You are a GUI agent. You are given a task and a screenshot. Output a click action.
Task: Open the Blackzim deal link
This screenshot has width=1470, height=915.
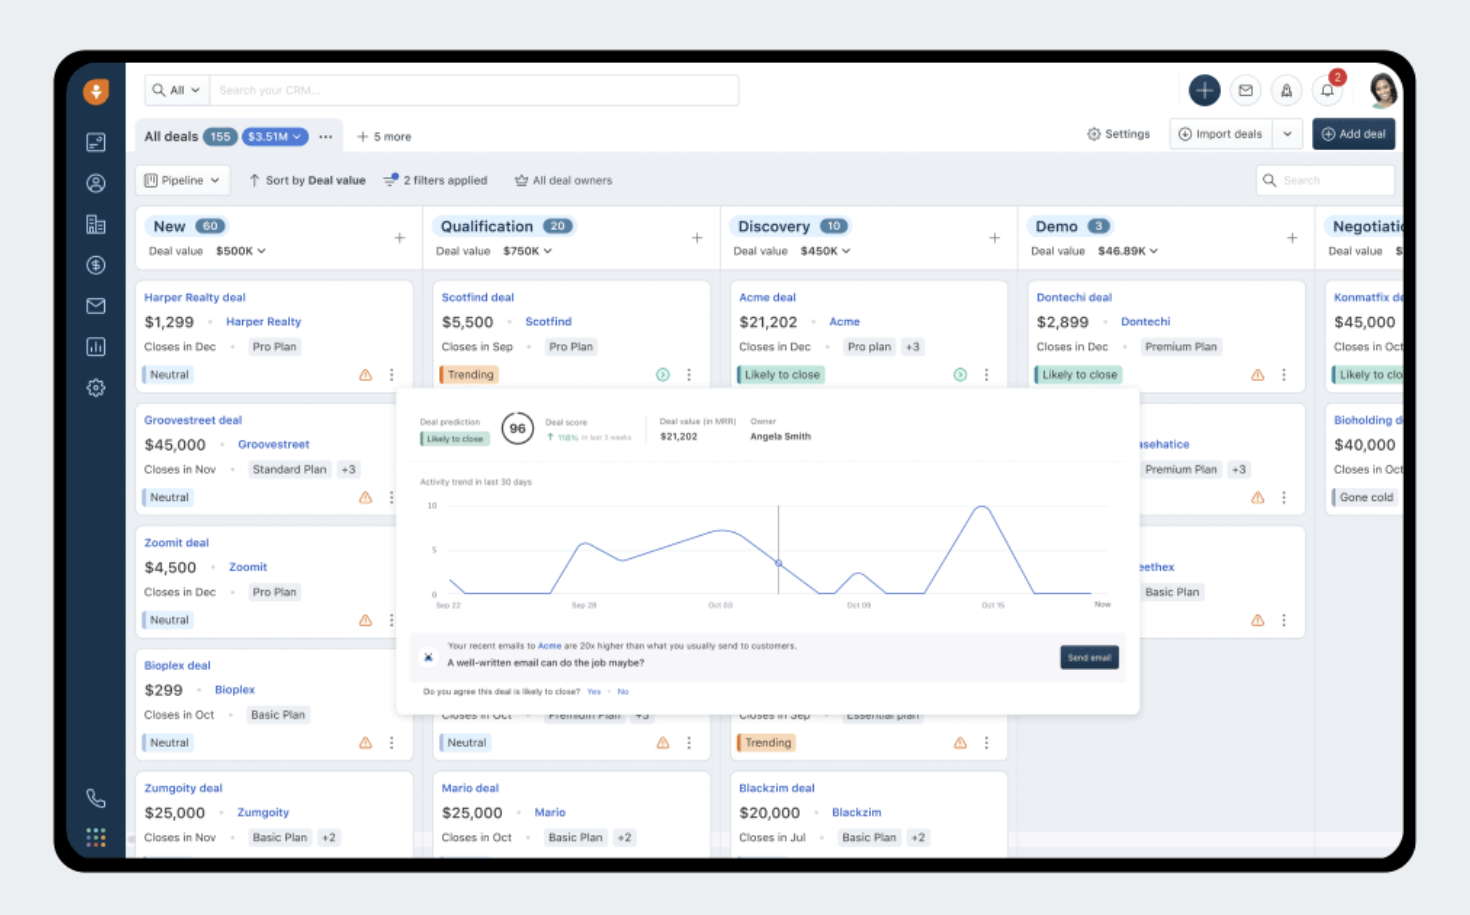pyautogui.click(x=776, y=788)
